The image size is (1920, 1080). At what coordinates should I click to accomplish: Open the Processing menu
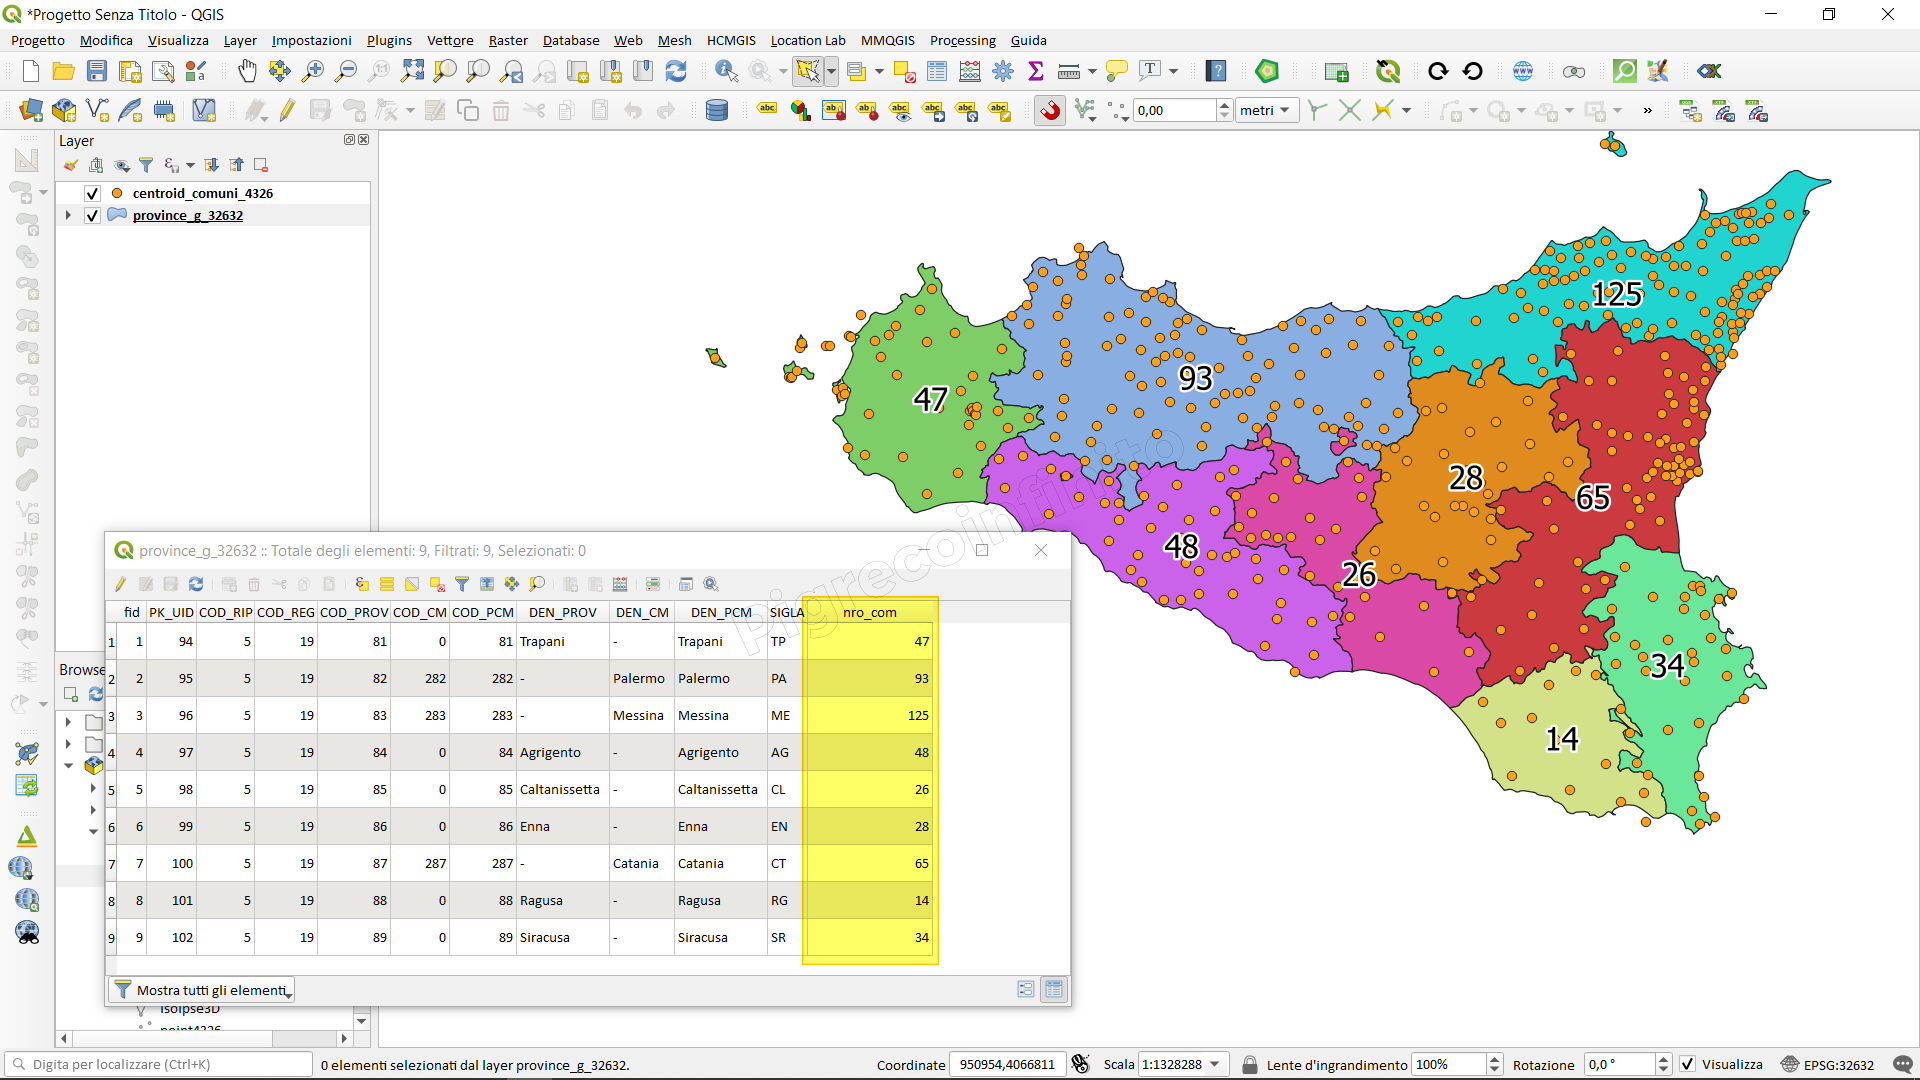tap(962, 40)
